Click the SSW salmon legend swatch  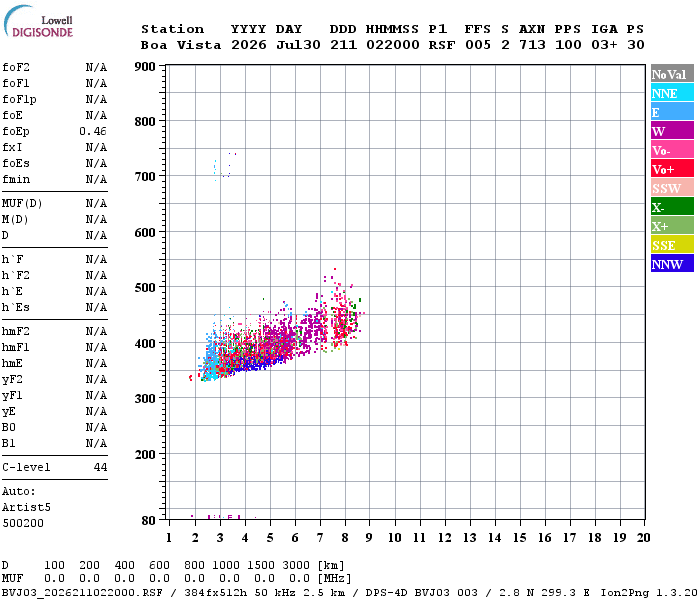pyautogui.click(x=672, y=188)
